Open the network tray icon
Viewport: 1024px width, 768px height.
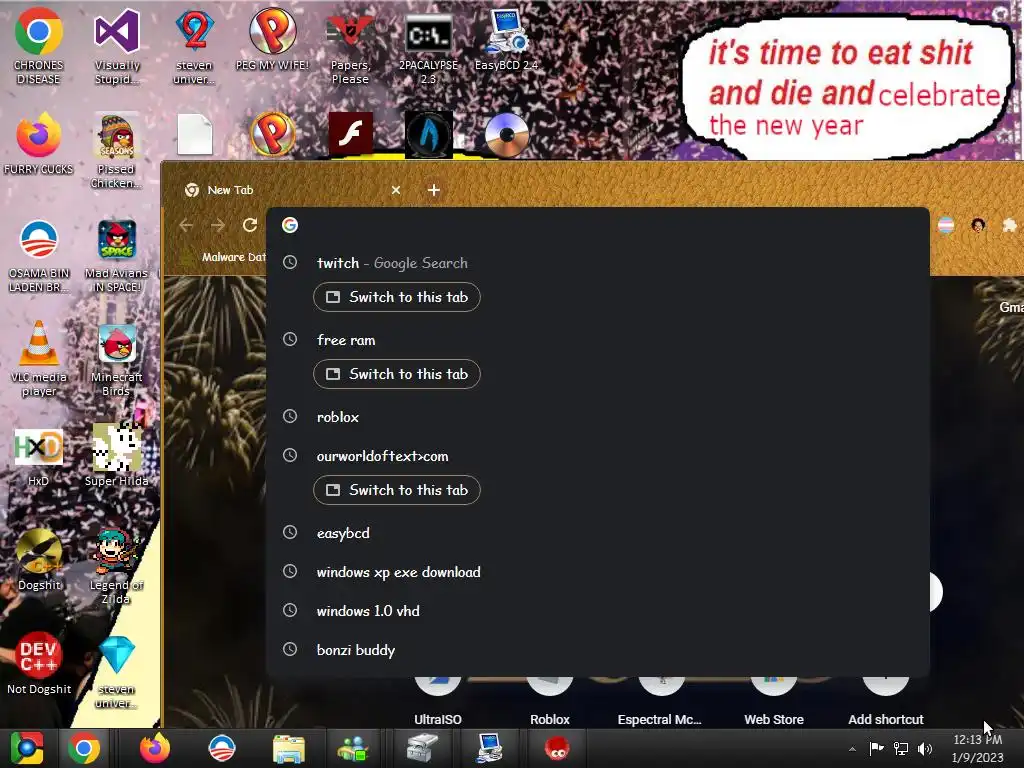click(901, 748)
